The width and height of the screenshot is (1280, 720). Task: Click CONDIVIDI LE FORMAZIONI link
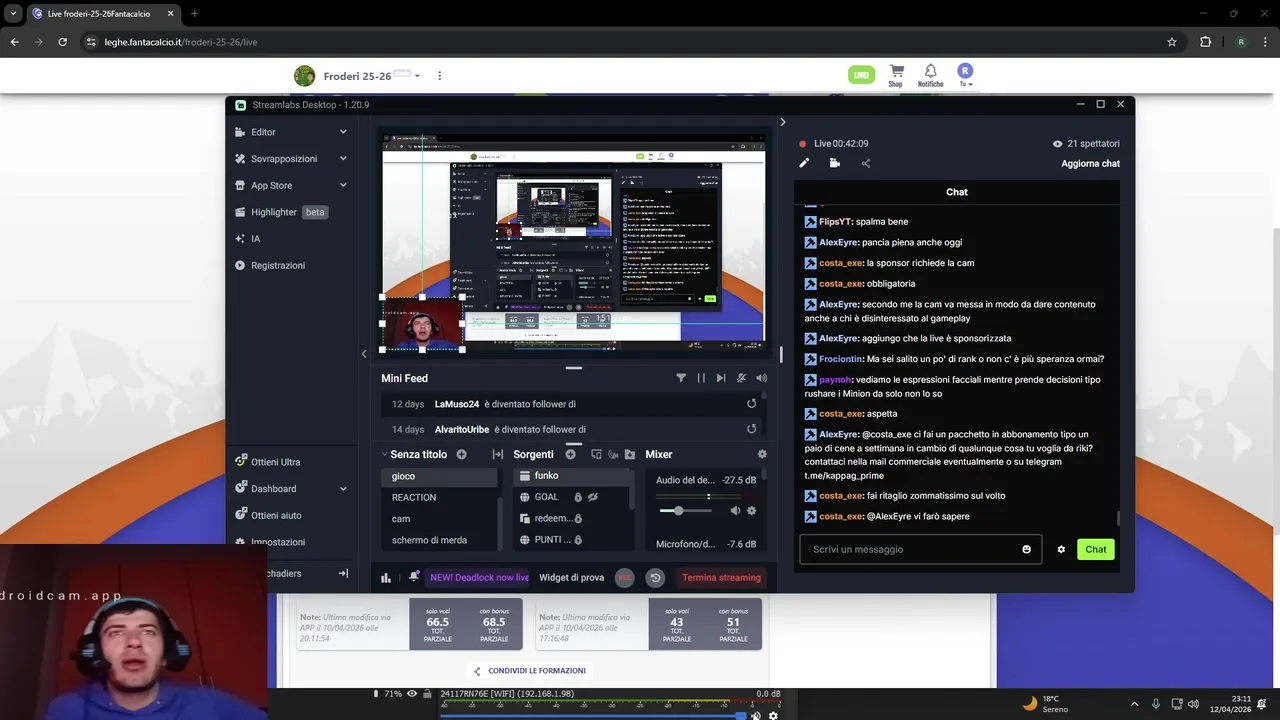530,671
